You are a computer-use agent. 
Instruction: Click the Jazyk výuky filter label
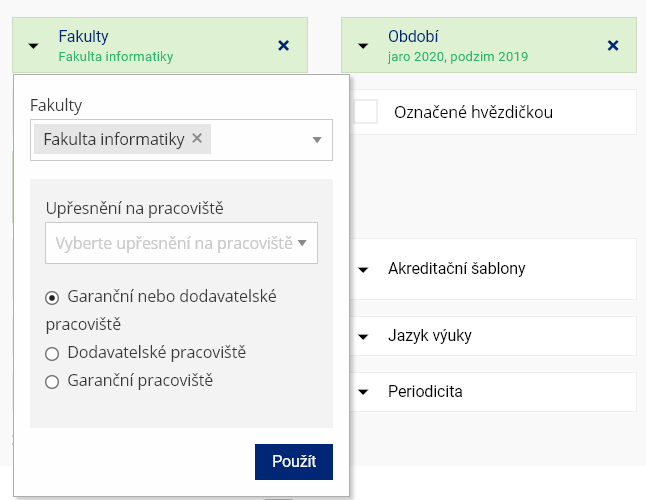pyautogui.click(x=430, y=335)
